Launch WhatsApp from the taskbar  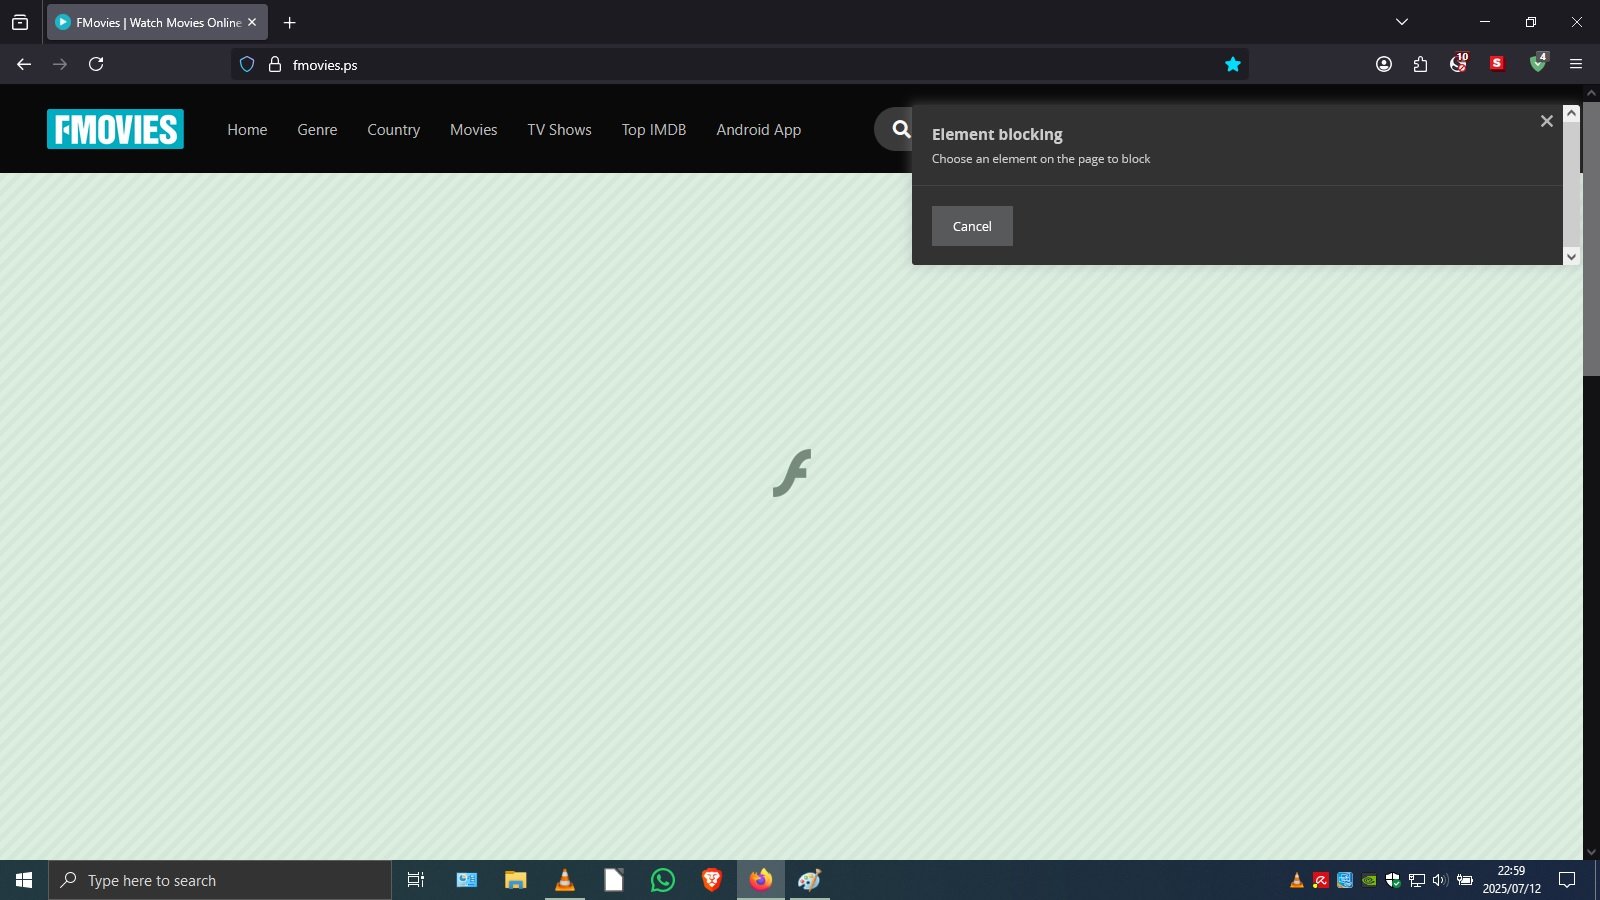[x=663, y=880]
